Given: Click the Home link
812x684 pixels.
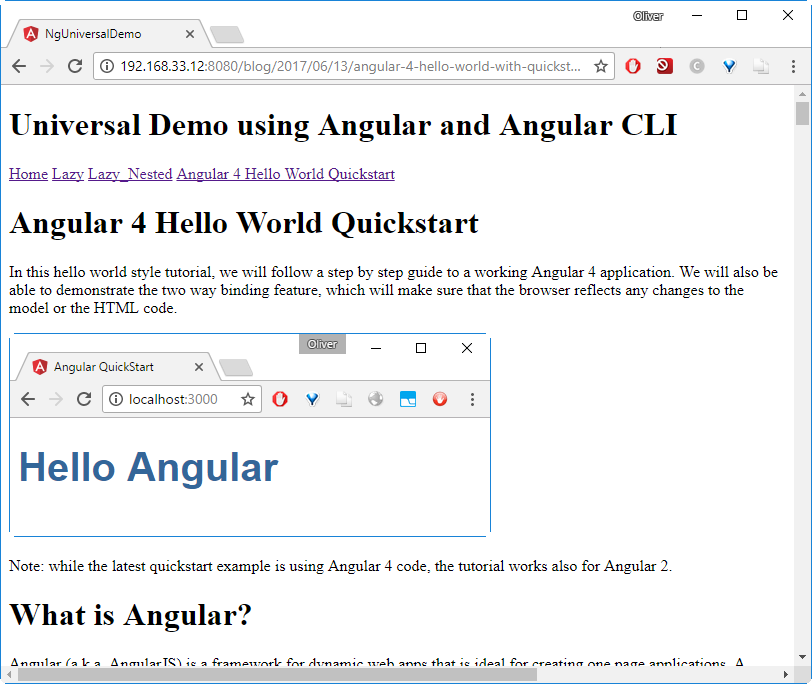Looking at the screenshot, I should point(28,174).
